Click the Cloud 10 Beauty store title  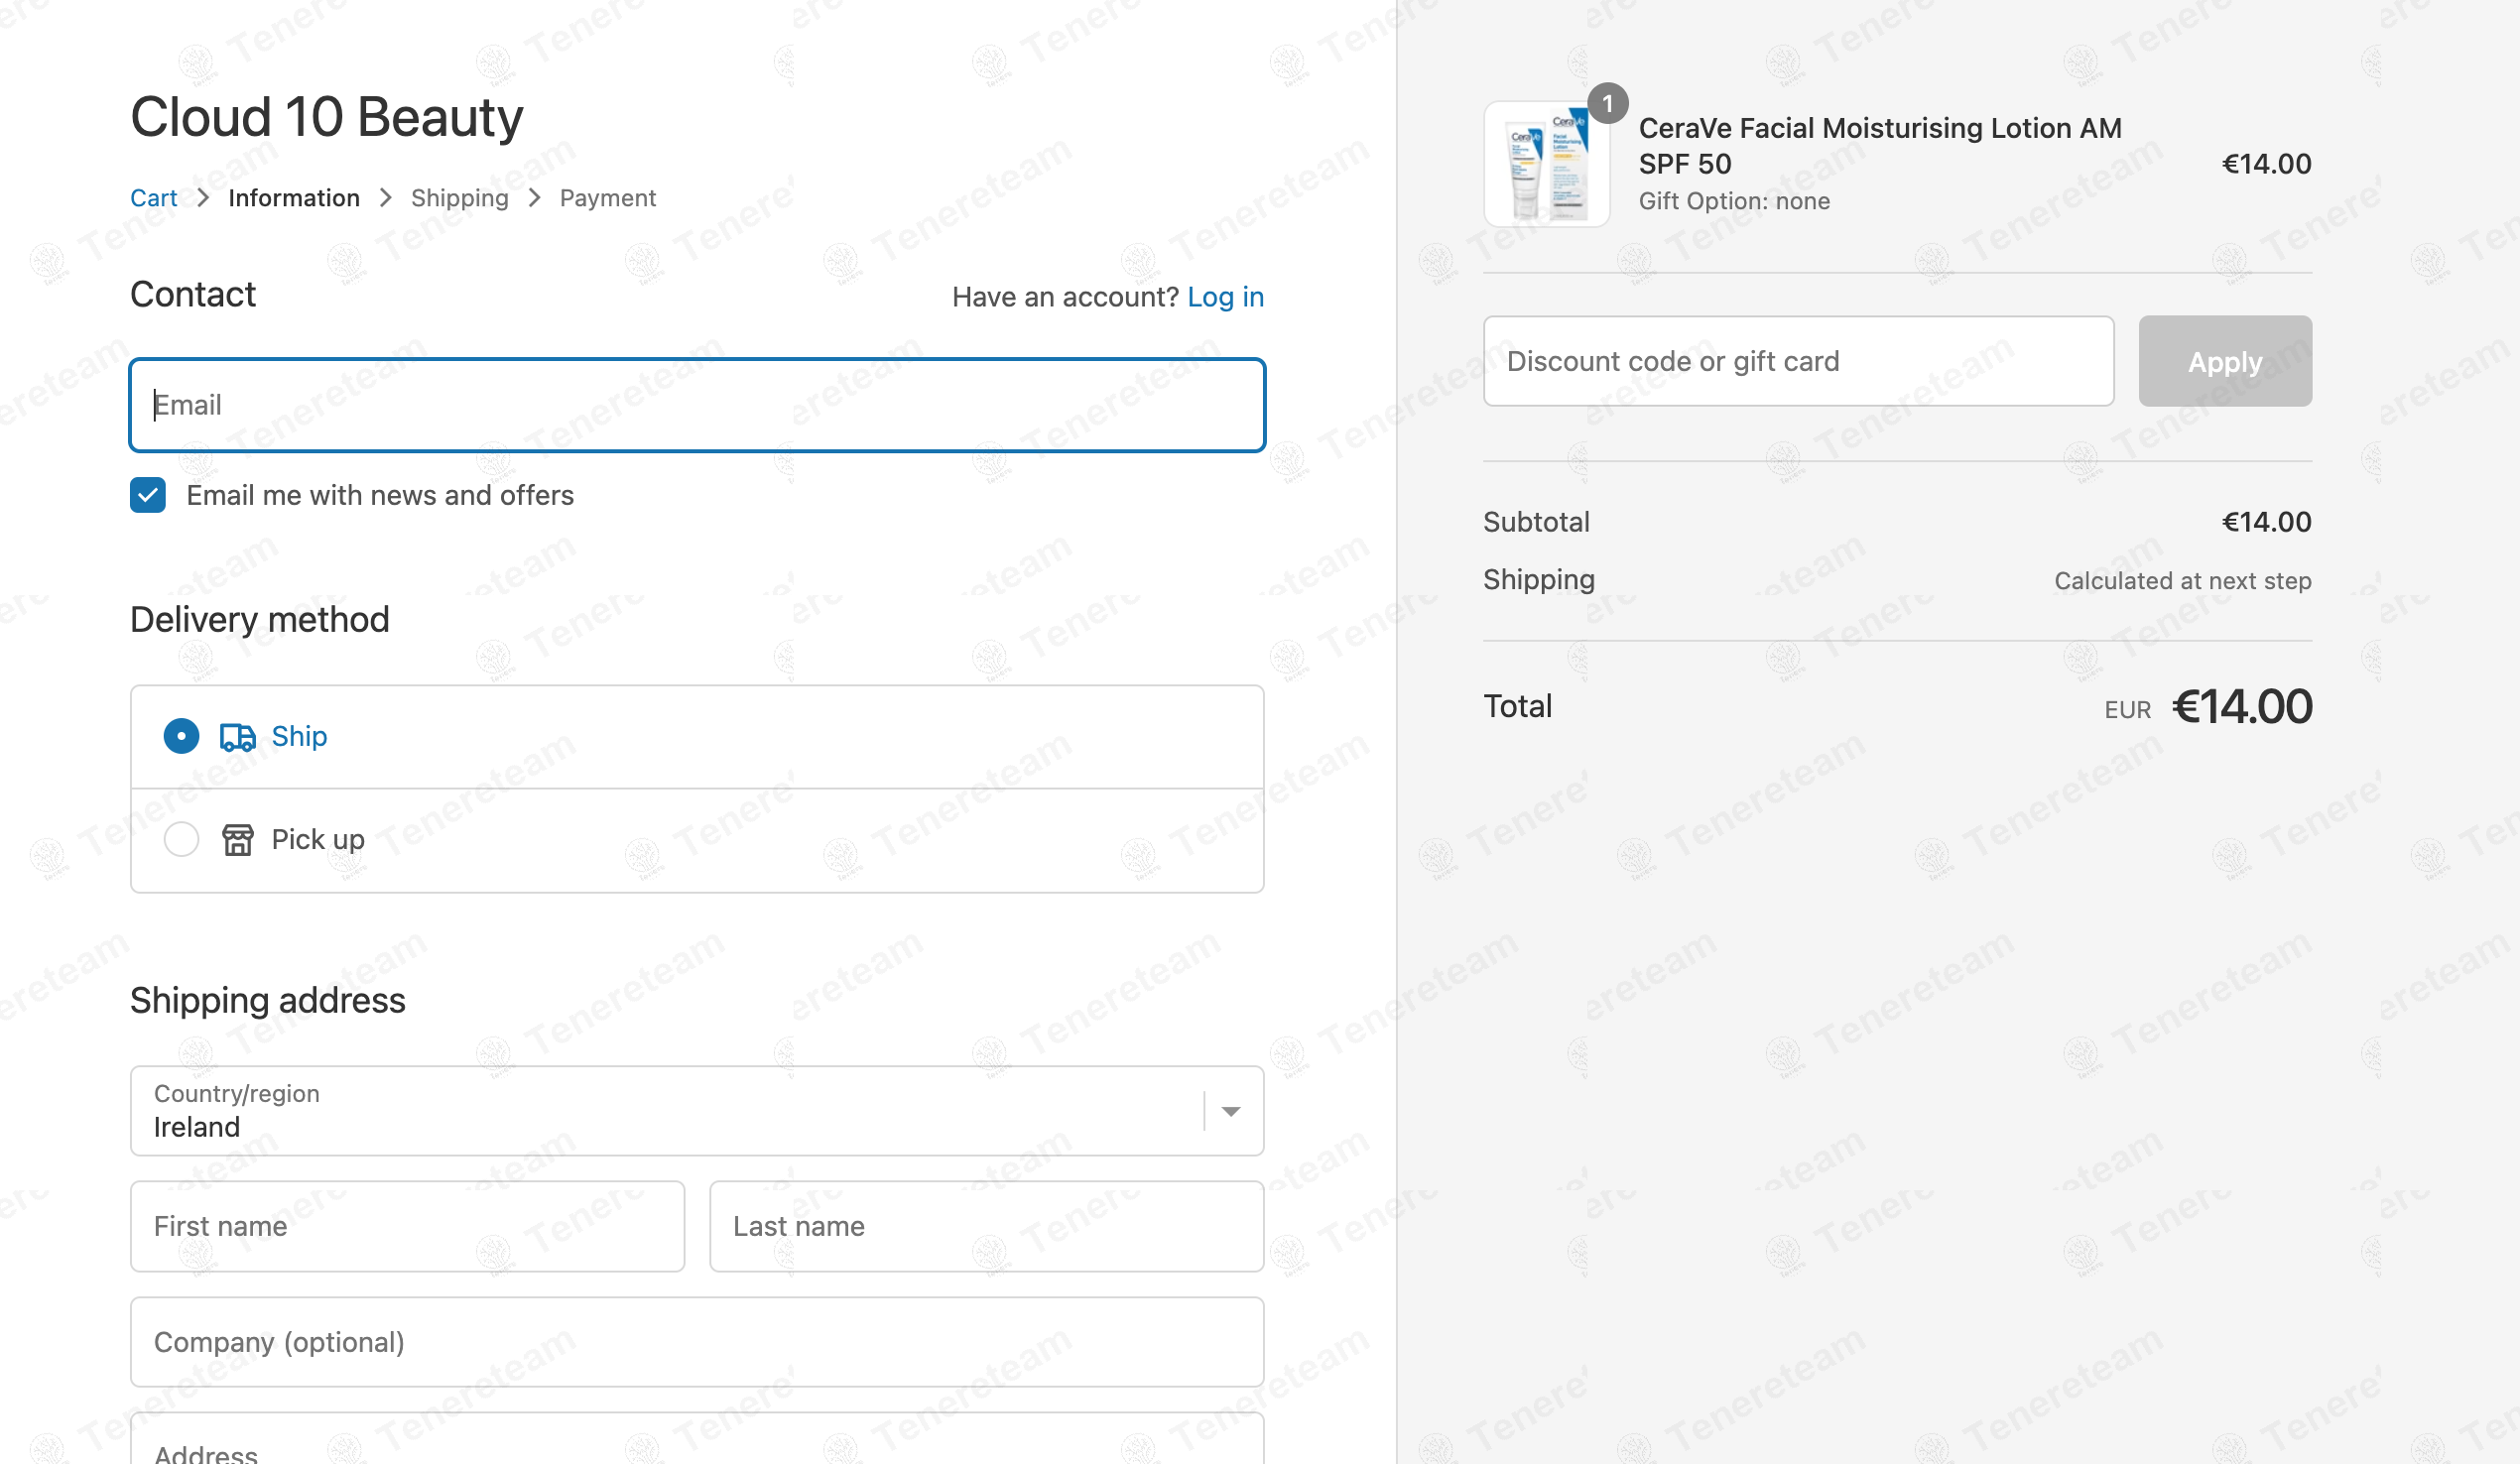(327, 117)
